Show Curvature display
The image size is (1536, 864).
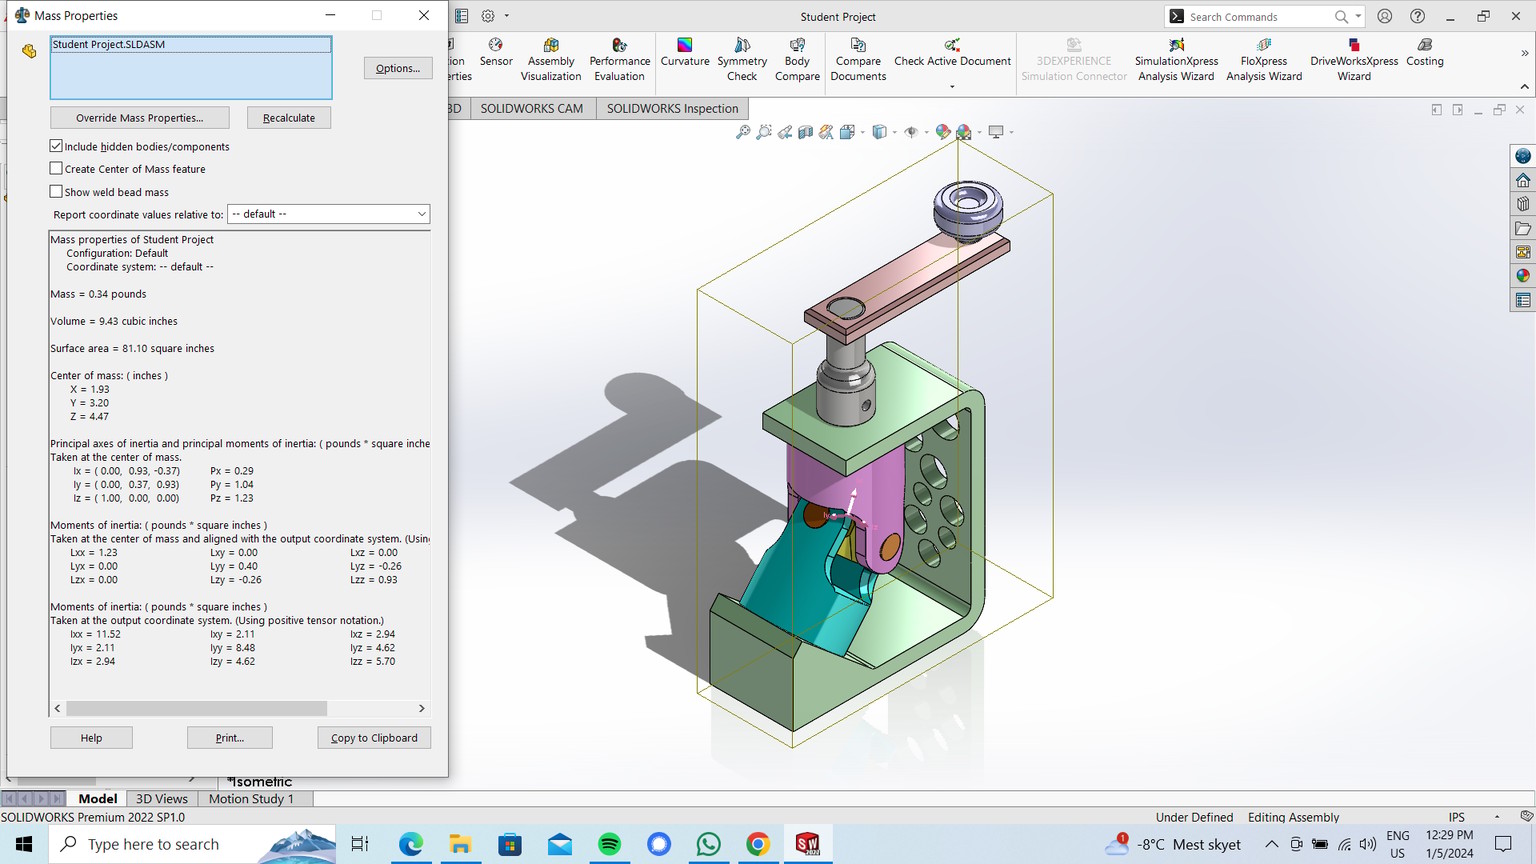click(685, 53)
